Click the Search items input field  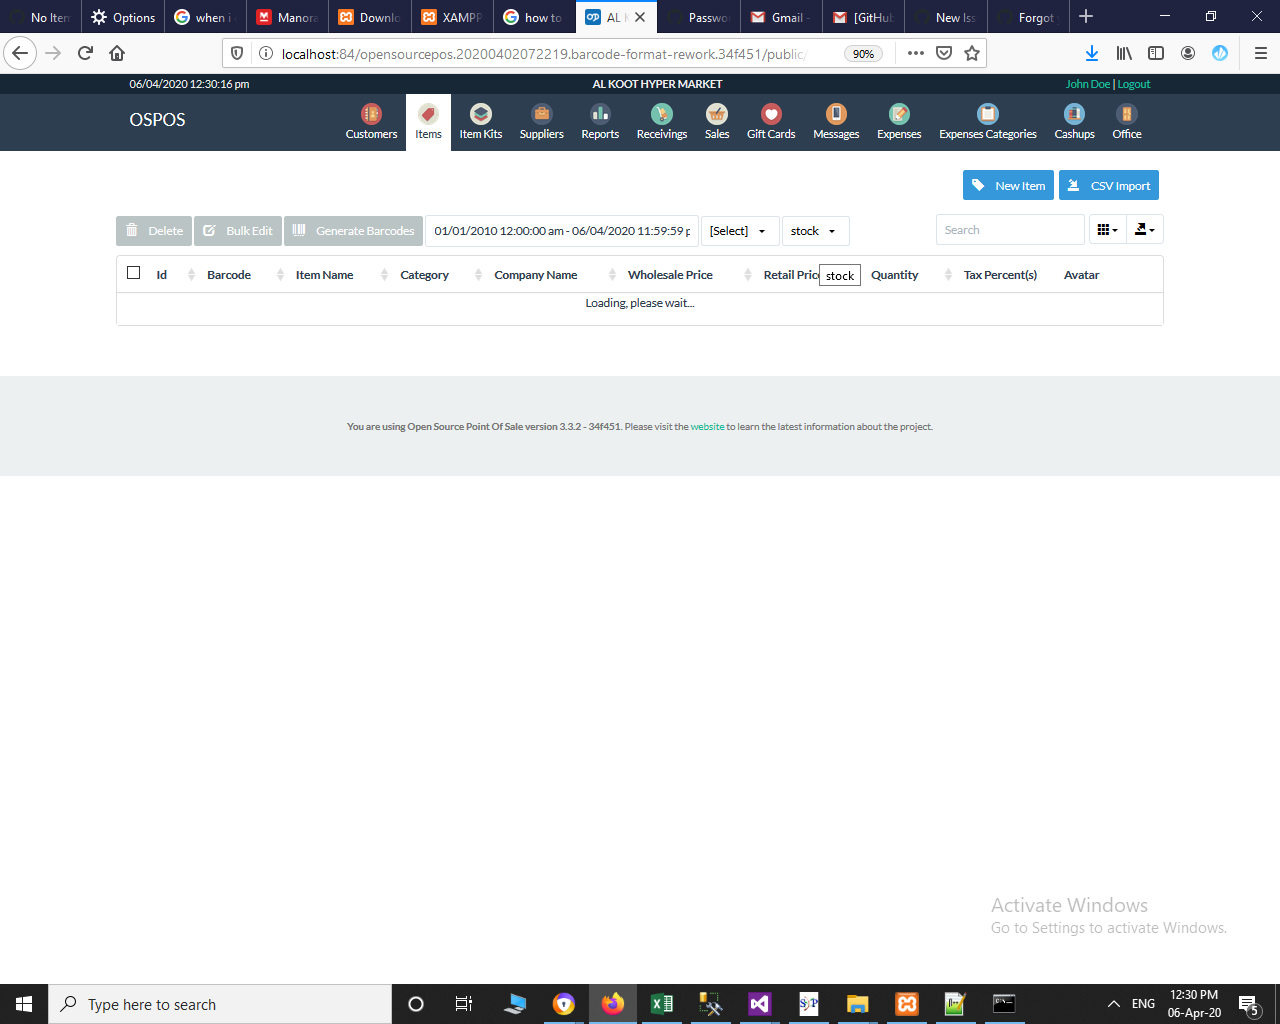tap(1010, 230)
